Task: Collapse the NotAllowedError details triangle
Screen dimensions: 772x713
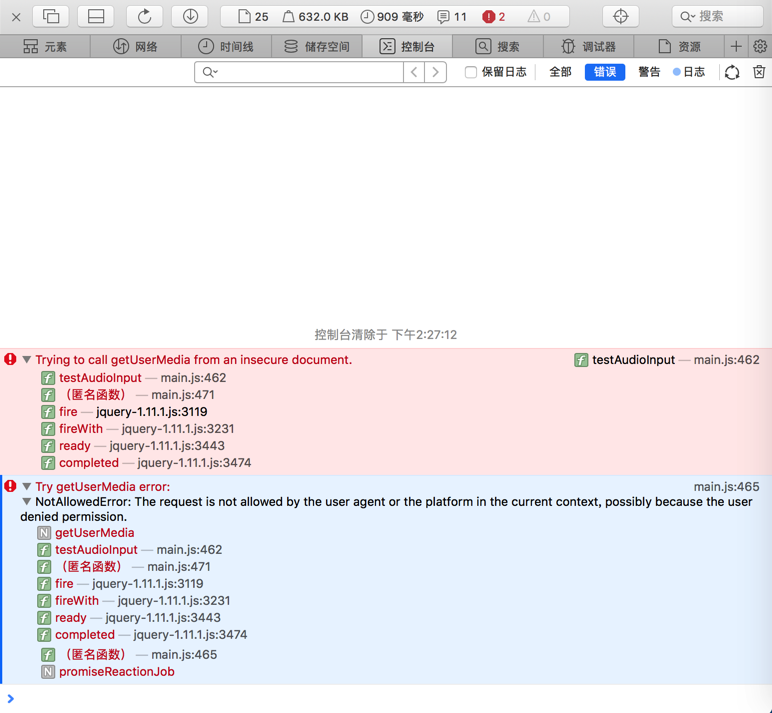Action: tap(27, 502)
